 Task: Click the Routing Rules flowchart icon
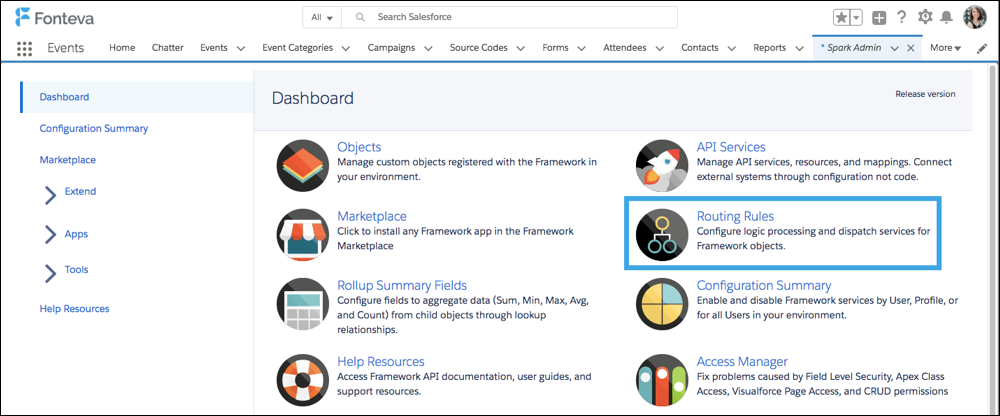tap(662, 234)
